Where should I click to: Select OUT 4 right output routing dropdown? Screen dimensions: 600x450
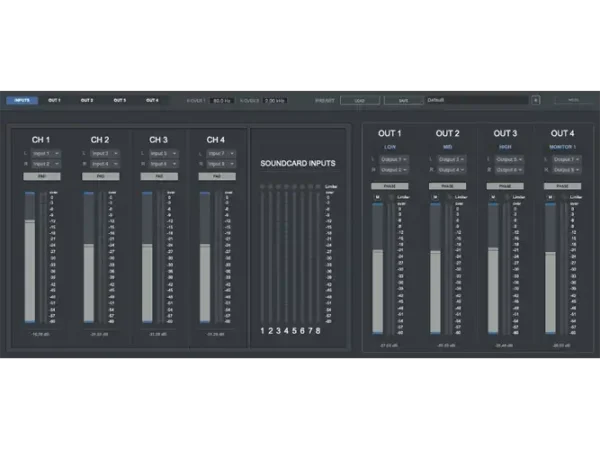(x=566, y=170)
